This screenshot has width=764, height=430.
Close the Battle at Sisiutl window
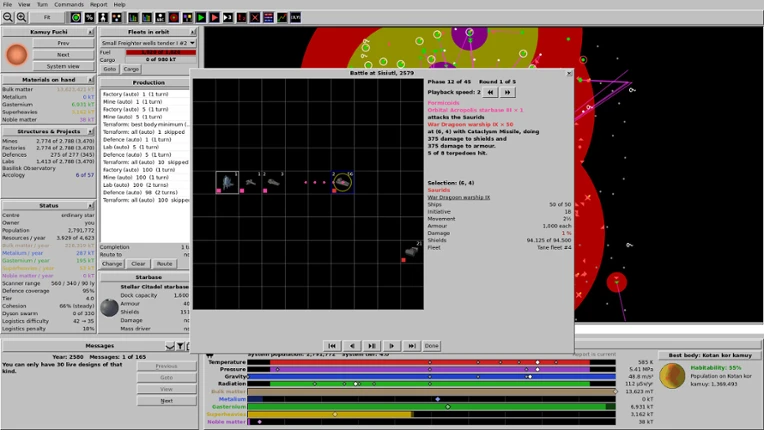(x=569, y=73)
